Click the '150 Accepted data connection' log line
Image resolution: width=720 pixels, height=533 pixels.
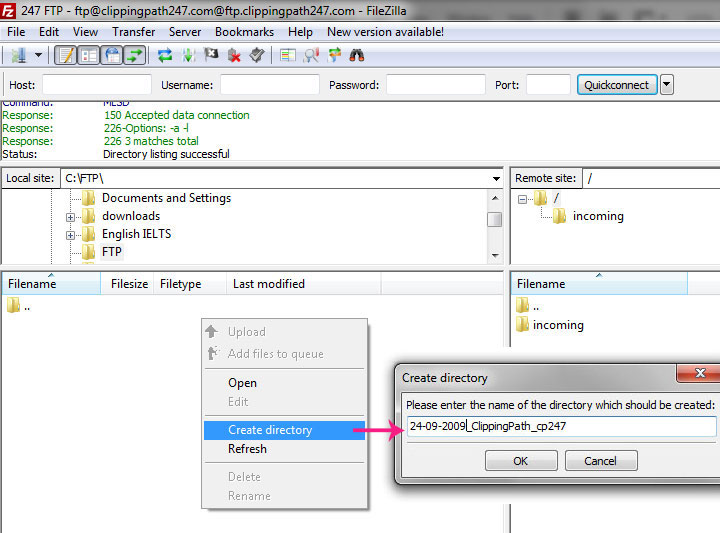(x=177, y=115)
